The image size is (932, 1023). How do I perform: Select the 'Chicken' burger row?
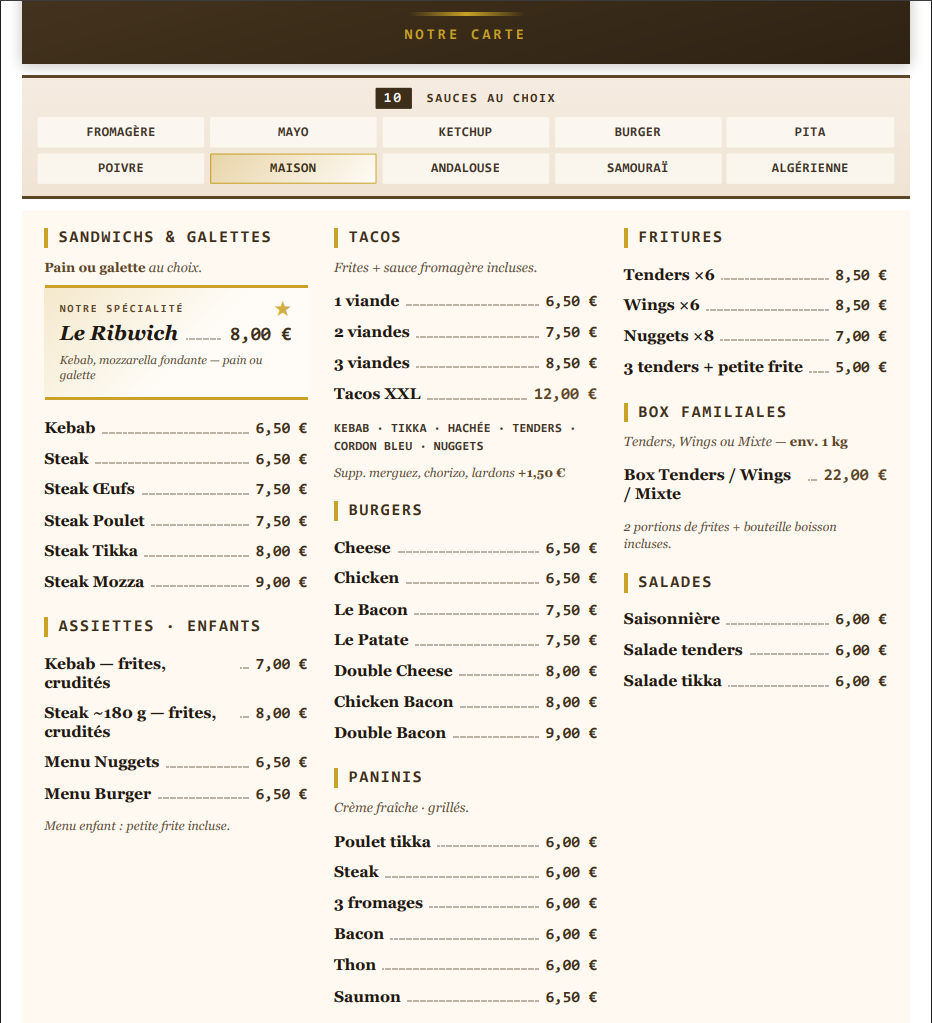(x=466, y=578)
